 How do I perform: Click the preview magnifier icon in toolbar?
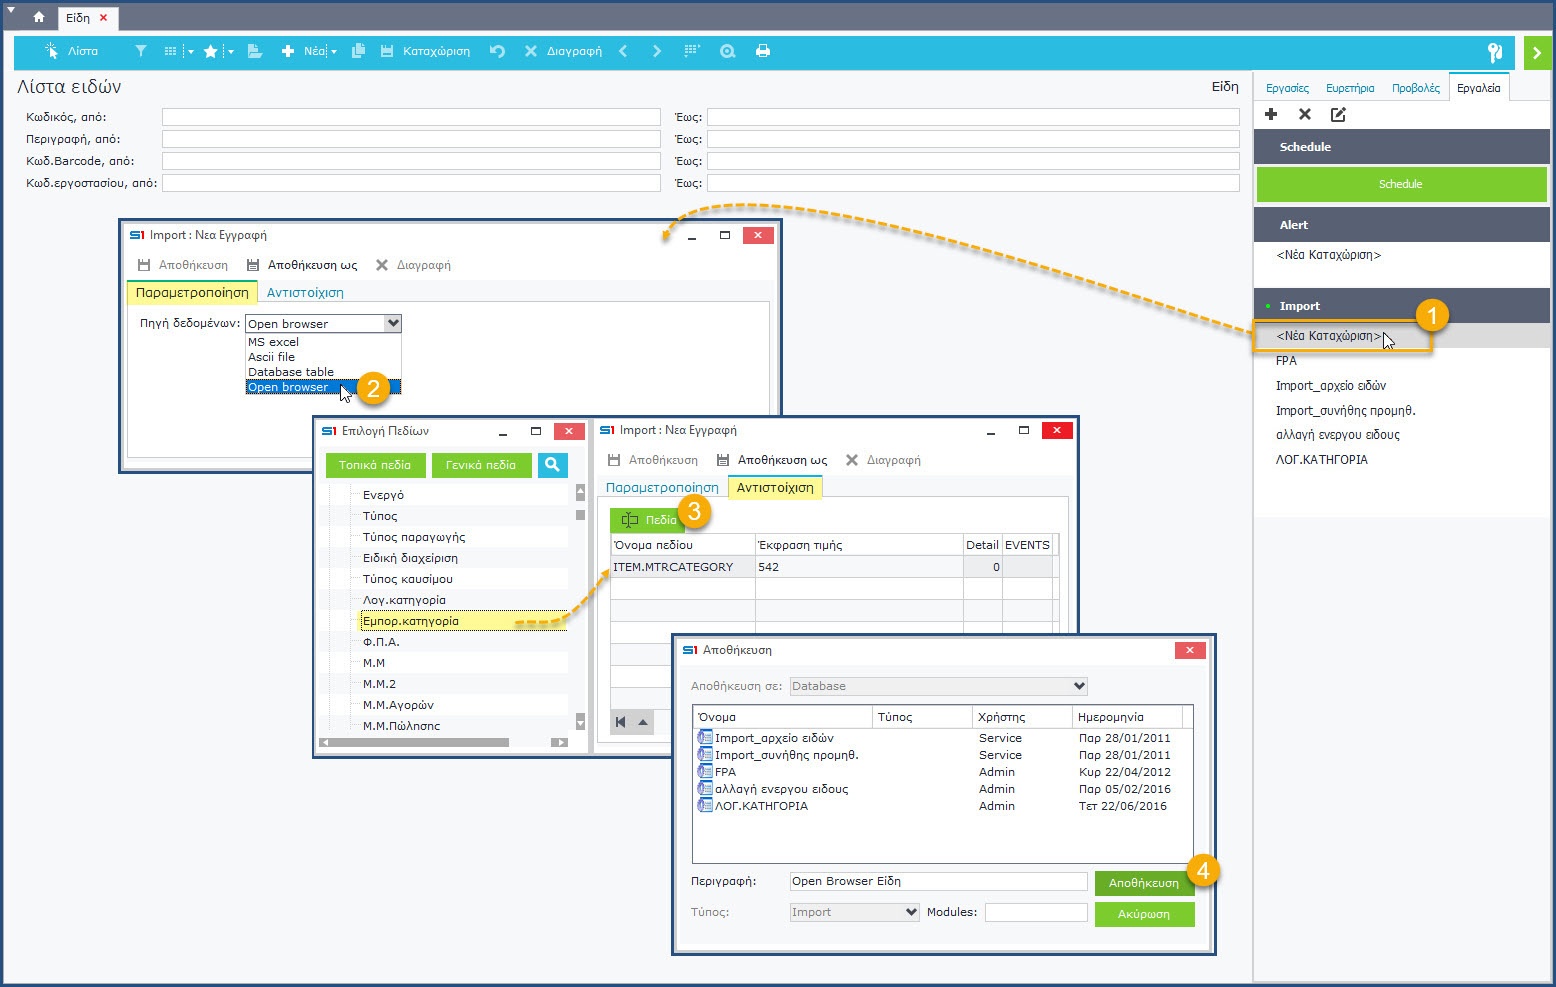pos(727,51)
